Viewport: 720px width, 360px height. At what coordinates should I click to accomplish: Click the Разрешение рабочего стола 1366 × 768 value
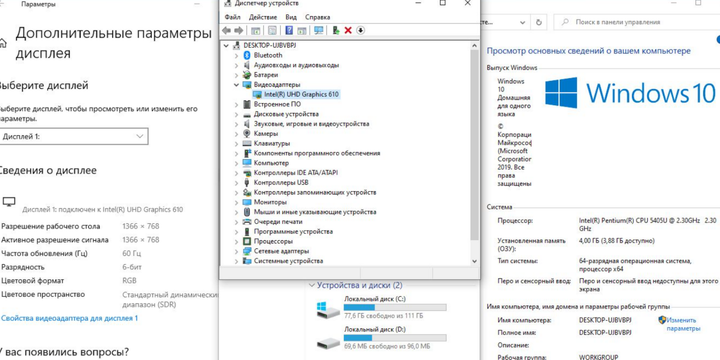pos(141,226)
